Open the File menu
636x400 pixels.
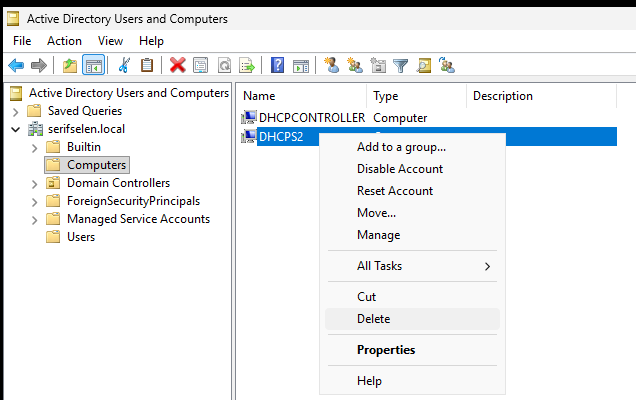pyautogui.click(x=22, y=41)
